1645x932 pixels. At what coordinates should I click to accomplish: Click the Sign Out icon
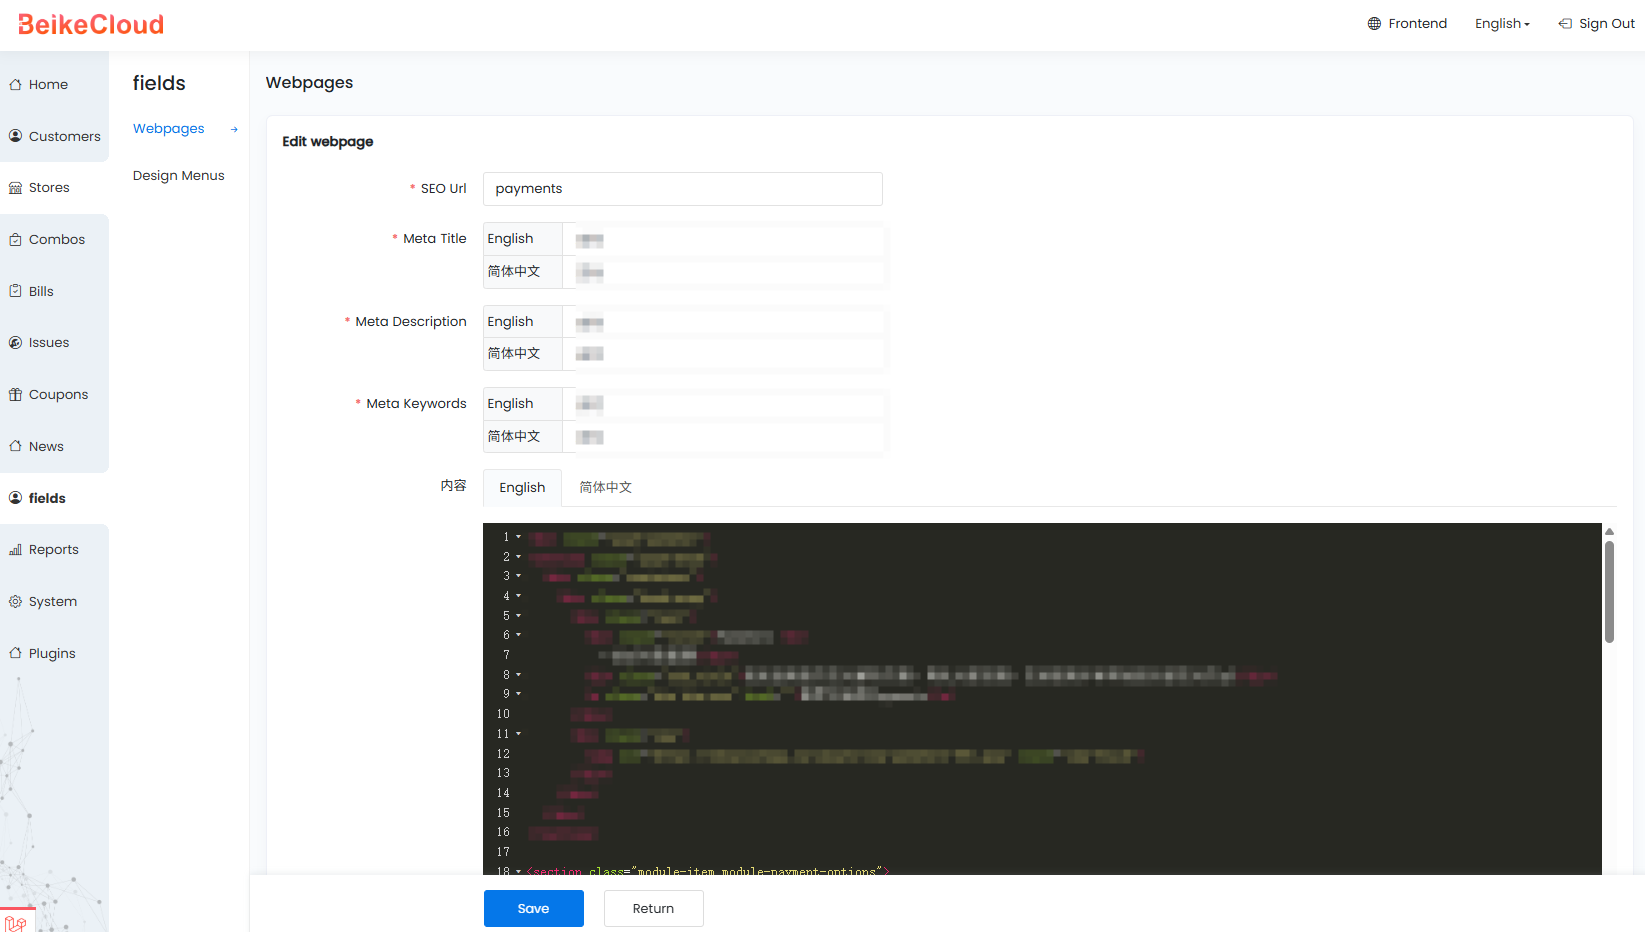(1565, 24)
